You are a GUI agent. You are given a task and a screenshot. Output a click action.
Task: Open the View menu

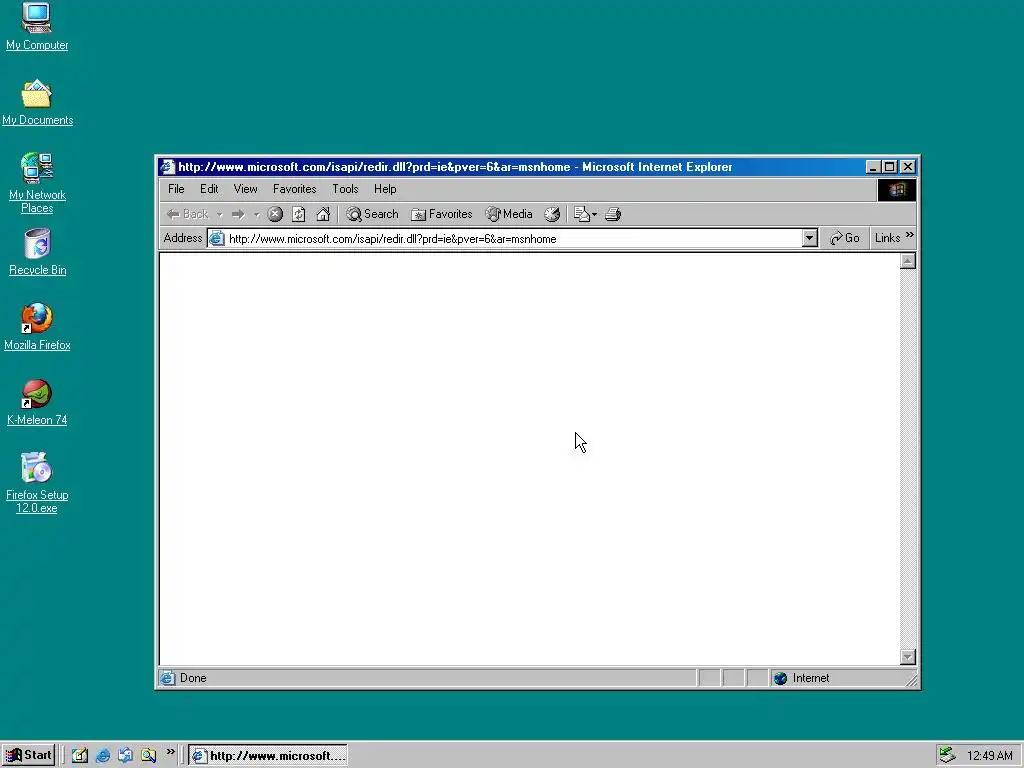pyautogui.click(x=246, y=189)
